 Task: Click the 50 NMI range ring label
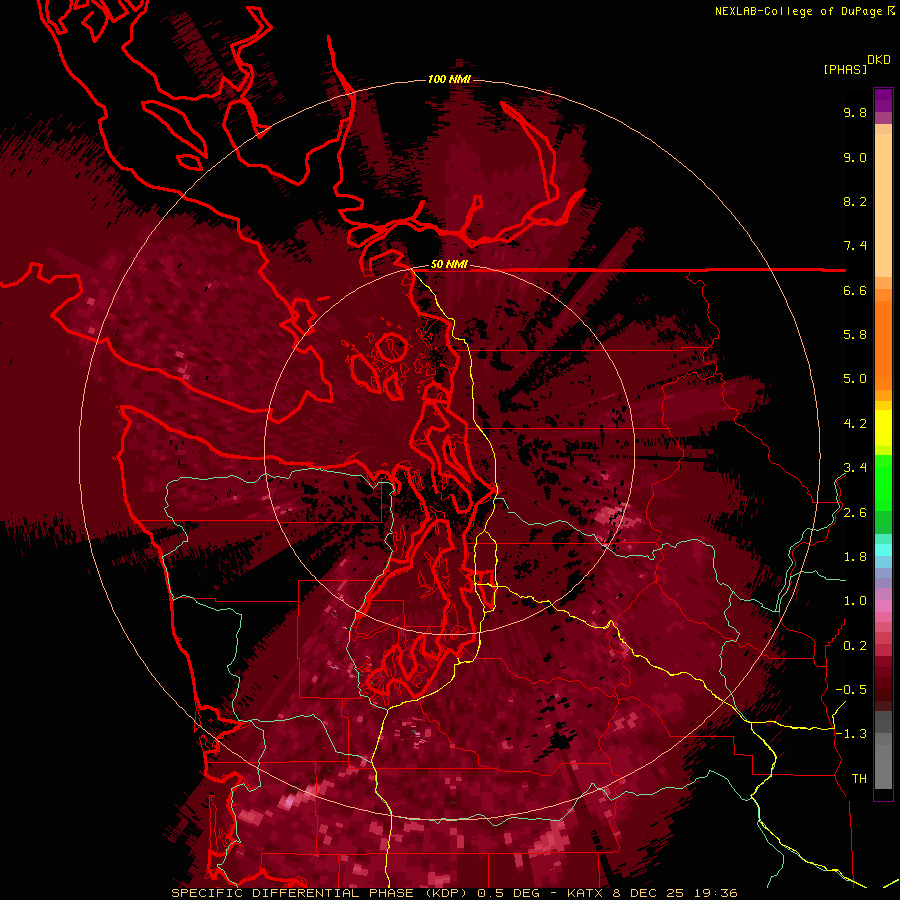(x=449, y=265)
